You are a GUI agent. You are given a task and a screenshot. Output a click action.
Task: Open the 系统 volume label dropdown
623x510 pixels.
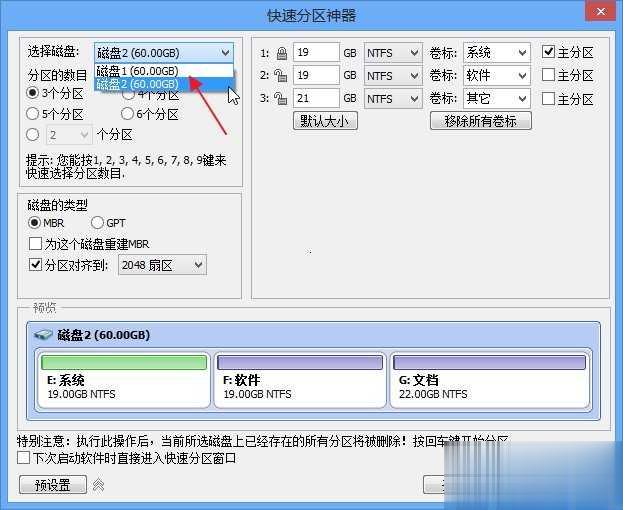(x=497, y=52)
